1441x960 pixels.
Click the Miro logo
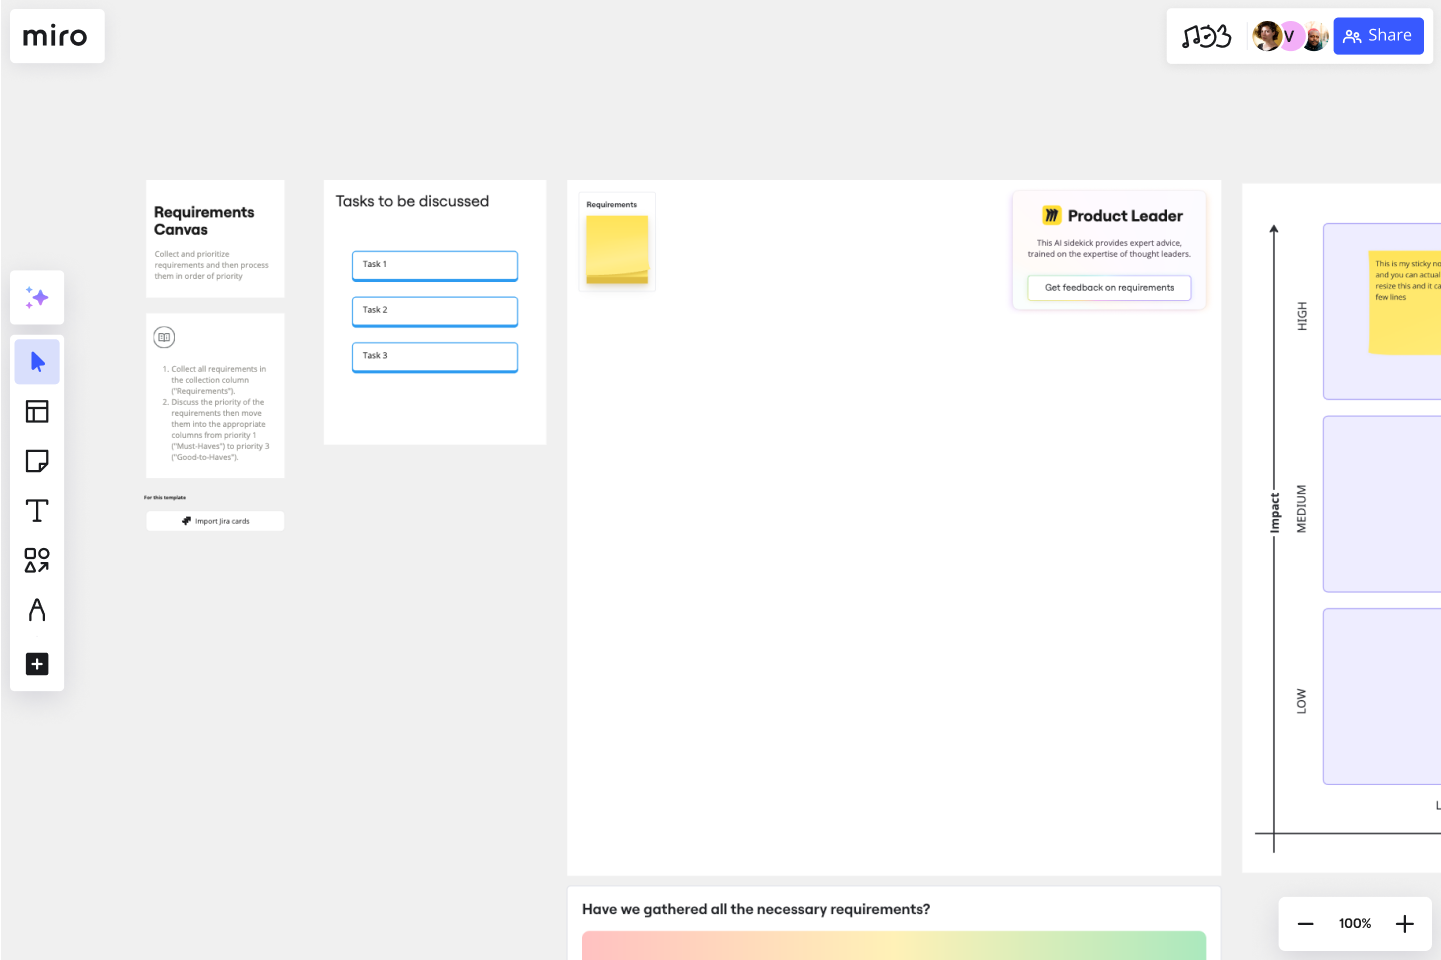click(56, 36)
